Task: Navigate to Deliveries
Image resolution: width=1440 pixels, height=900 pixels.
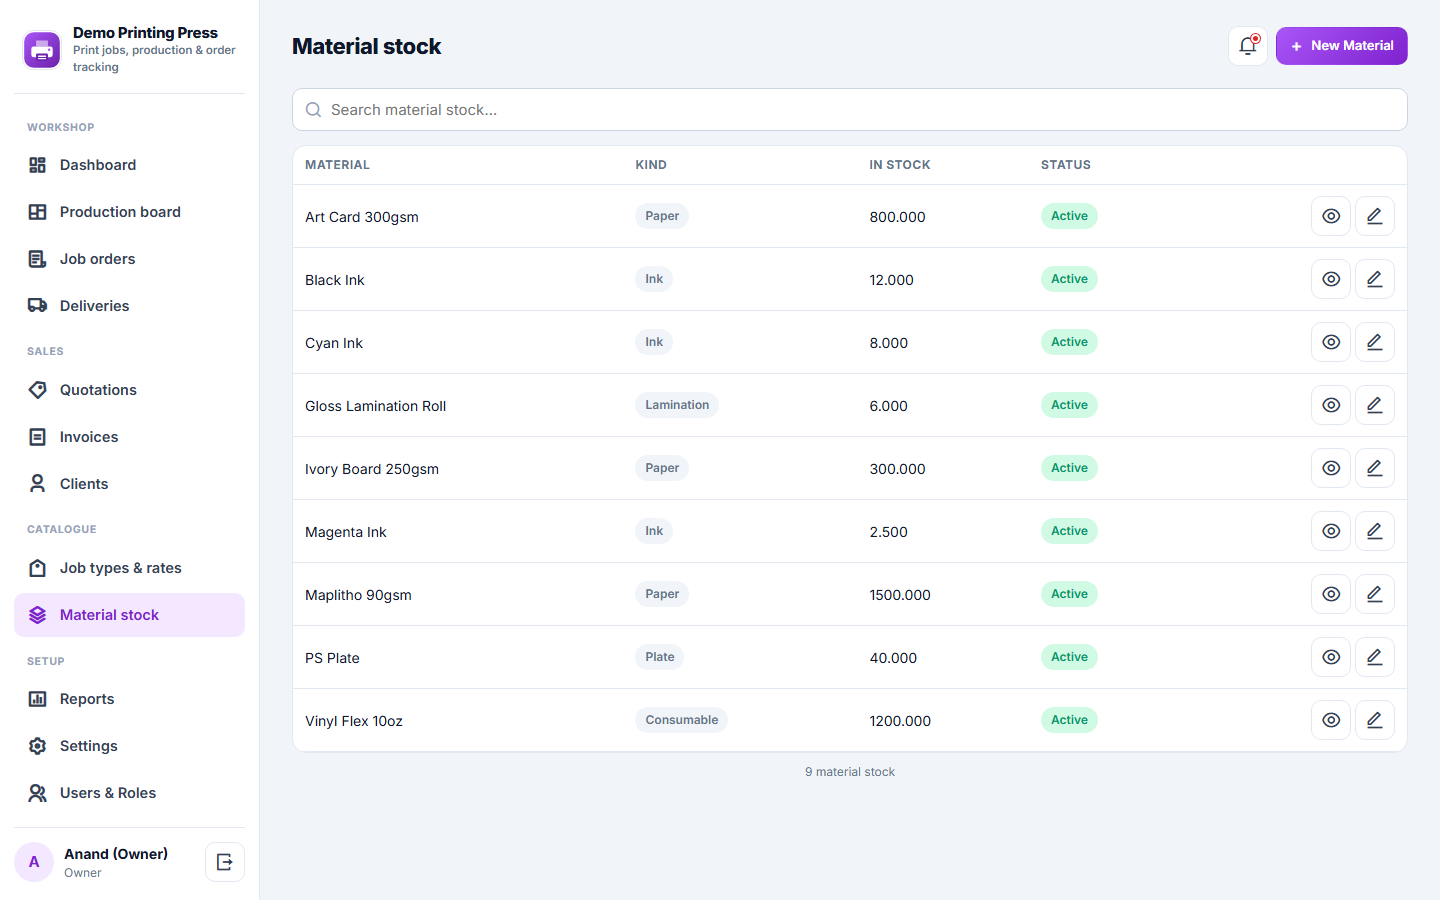Action: coord(129,306)
